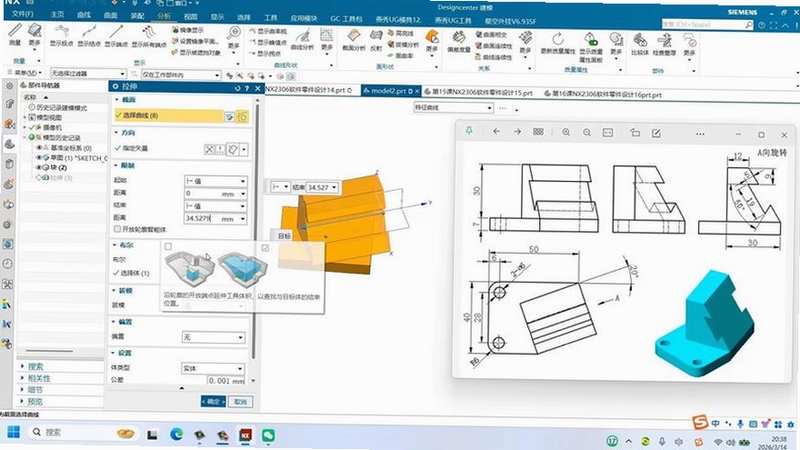The height and width of the screenshot is (450, 800).
Task: Open the history clock icon in resource bar
Action: [8, 263]
